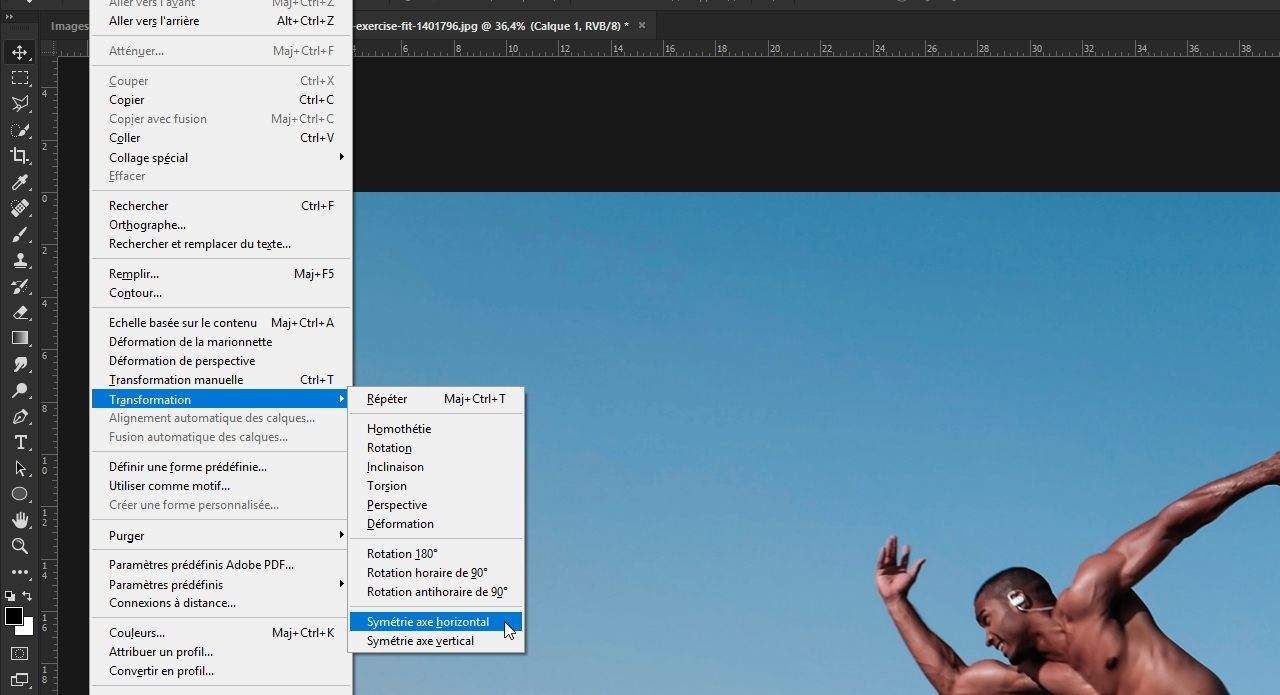The height and width of the screenshot is (695, 1280).
Task: Open Paramètres prédéfinis submenu arrow
Action: tap(341, 584)
